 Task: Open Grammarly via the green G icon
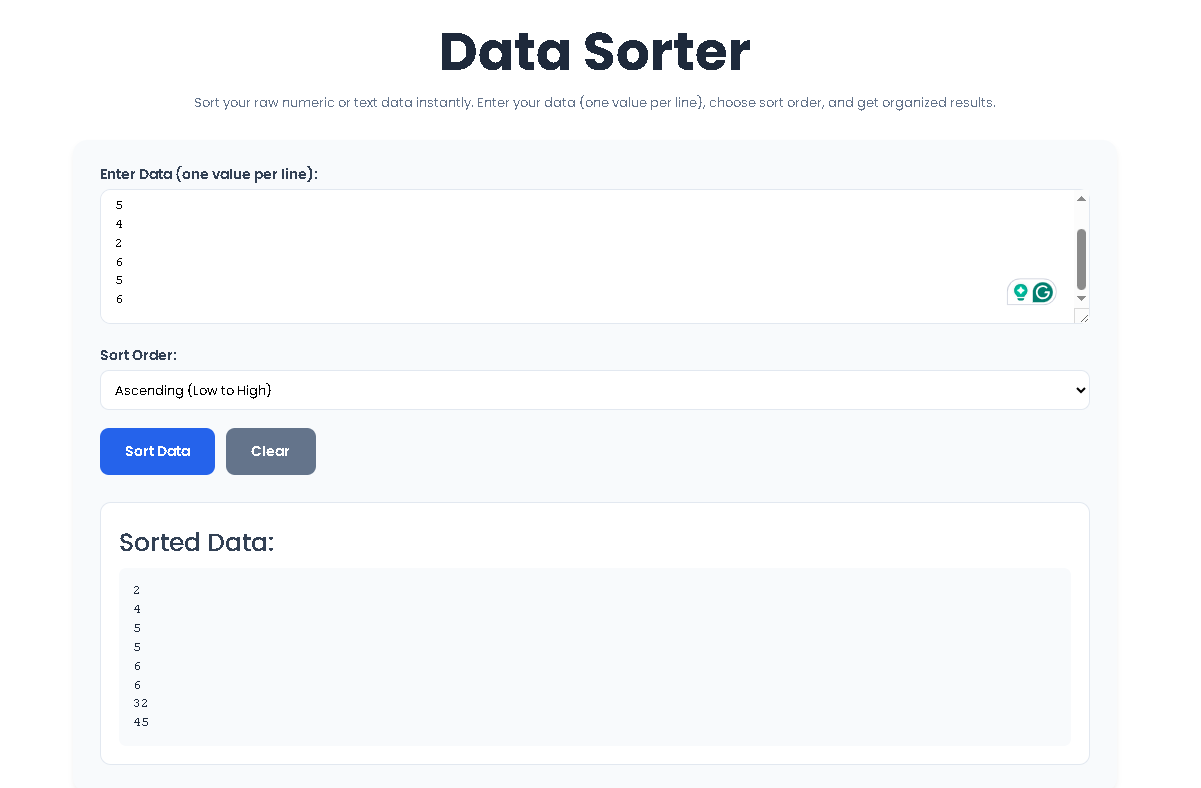click(1042, 291)
